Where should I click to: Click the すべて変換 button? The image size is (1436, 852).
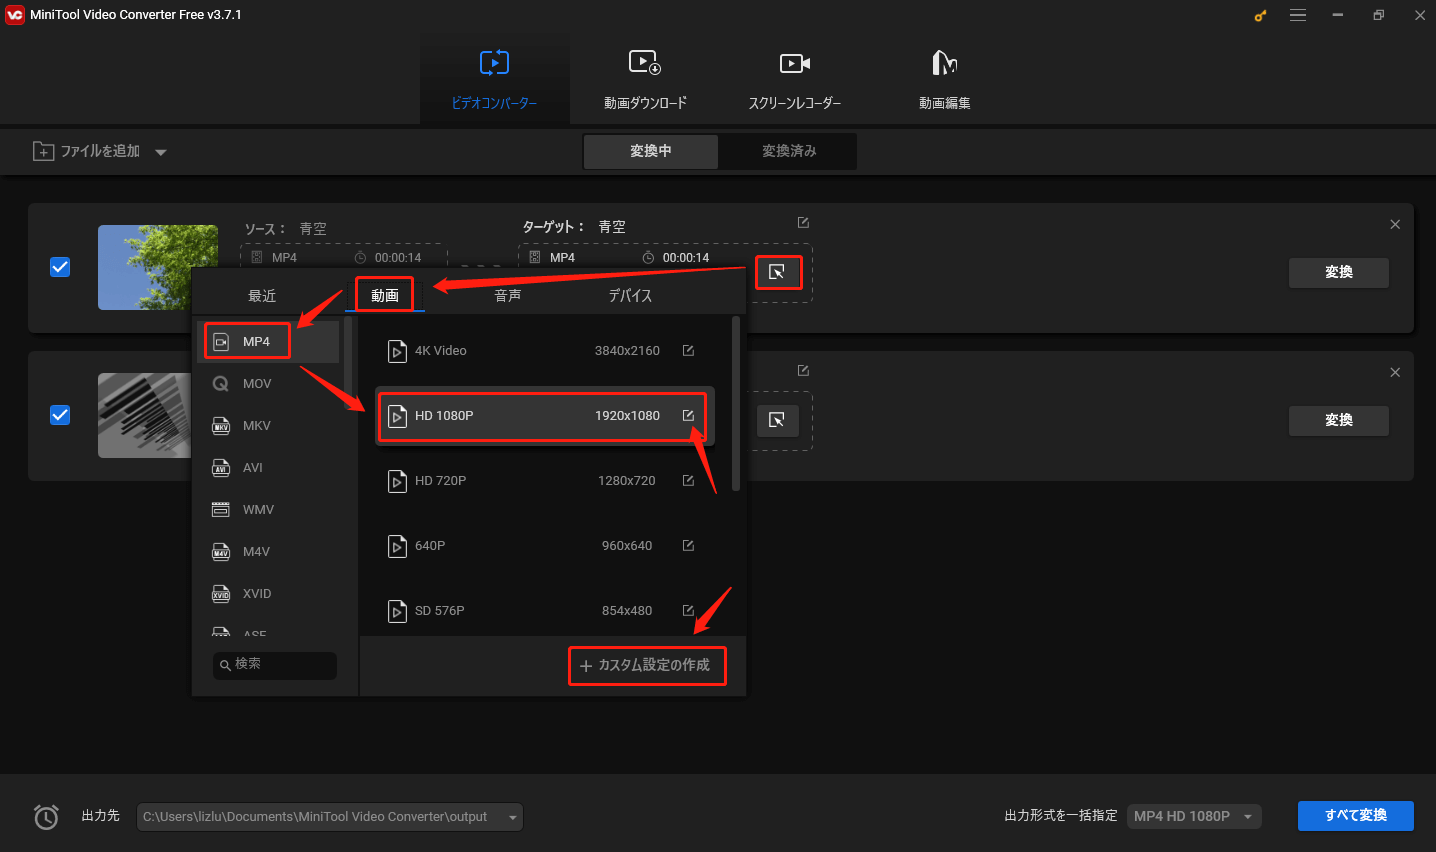click(1355, 816)
